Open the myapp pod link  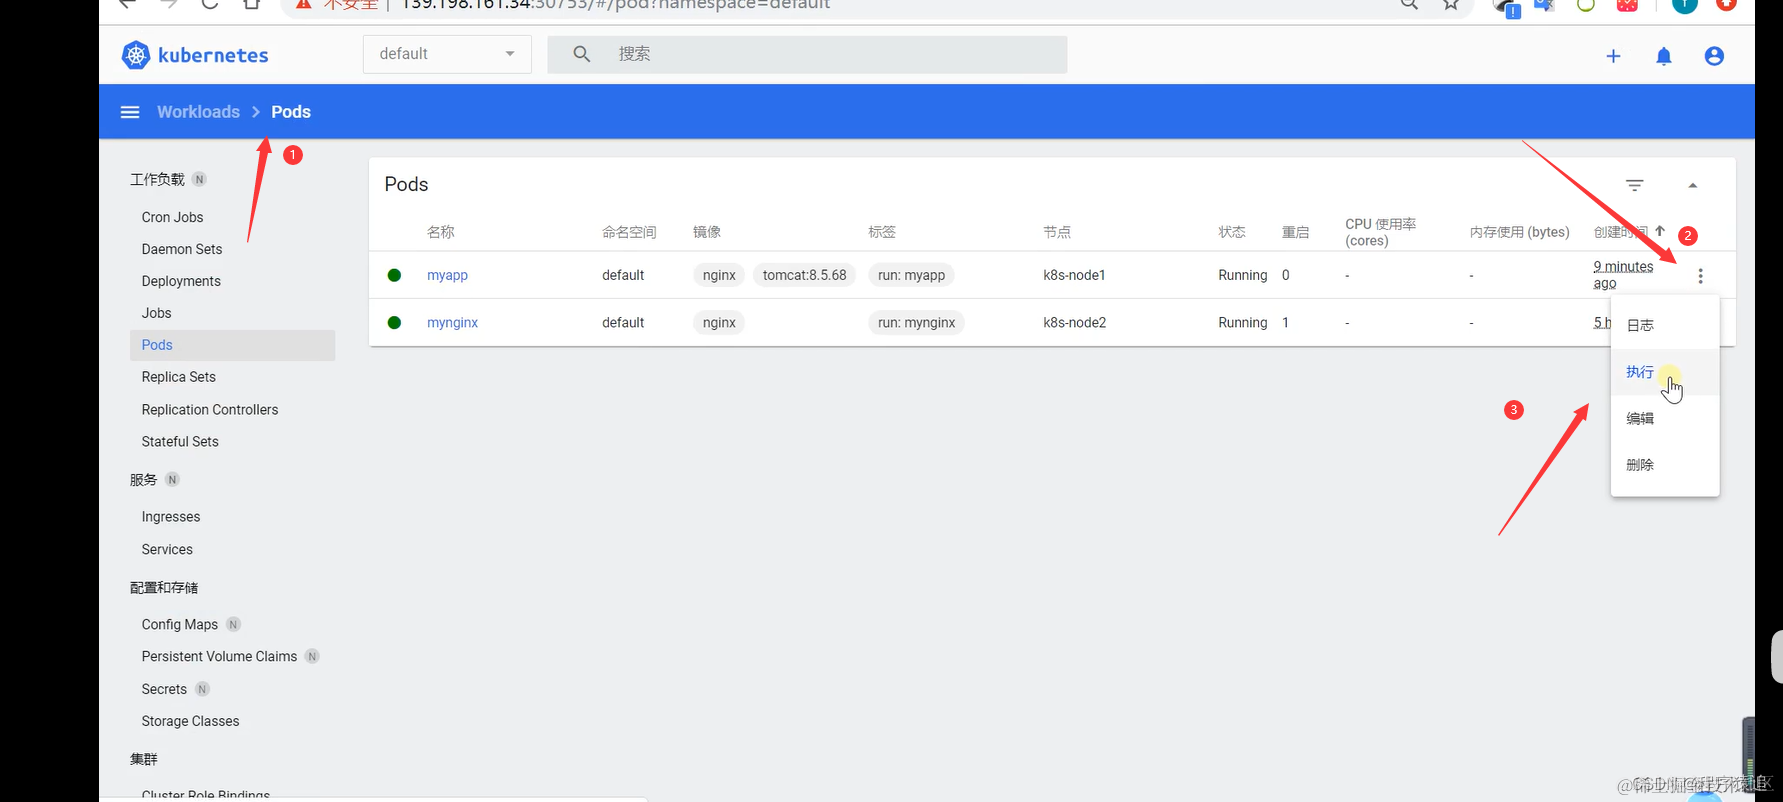pyautogui.click(x=447, y=275)
